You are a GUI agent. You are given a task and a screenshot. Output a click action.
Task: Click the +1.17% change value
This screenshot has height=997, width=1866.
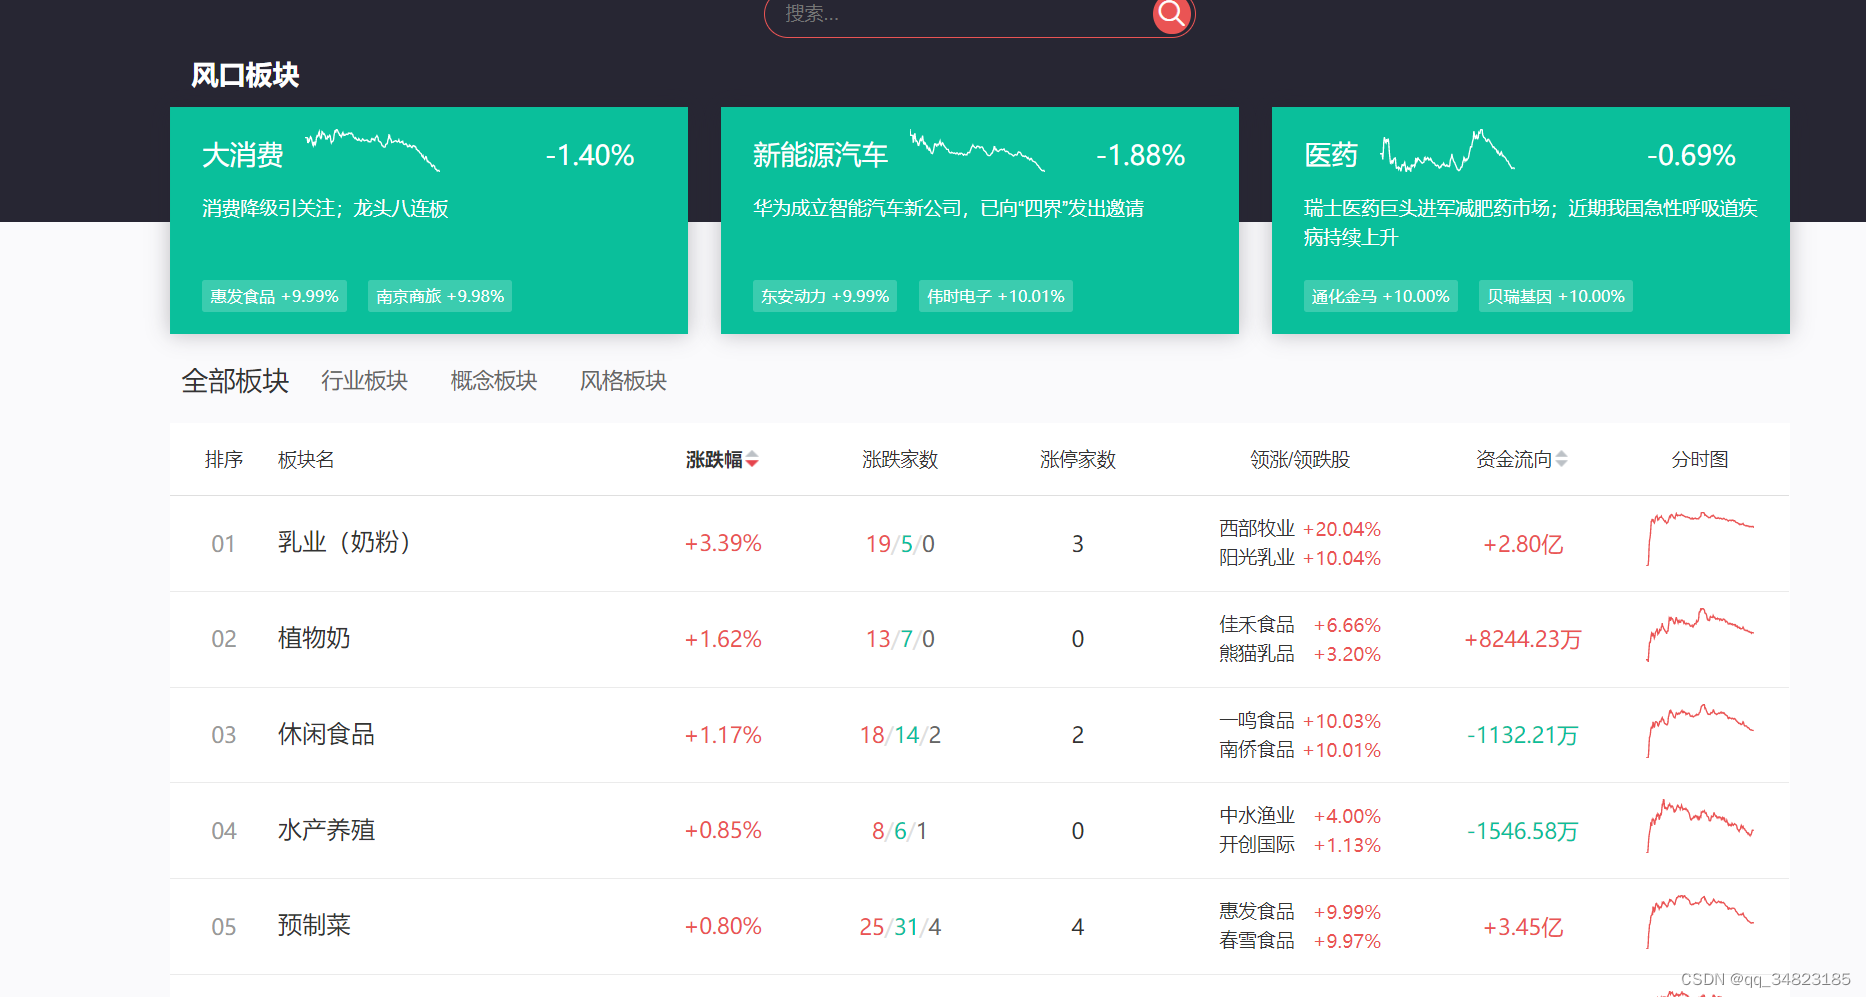pyautogui.click(x=723, y=735)
